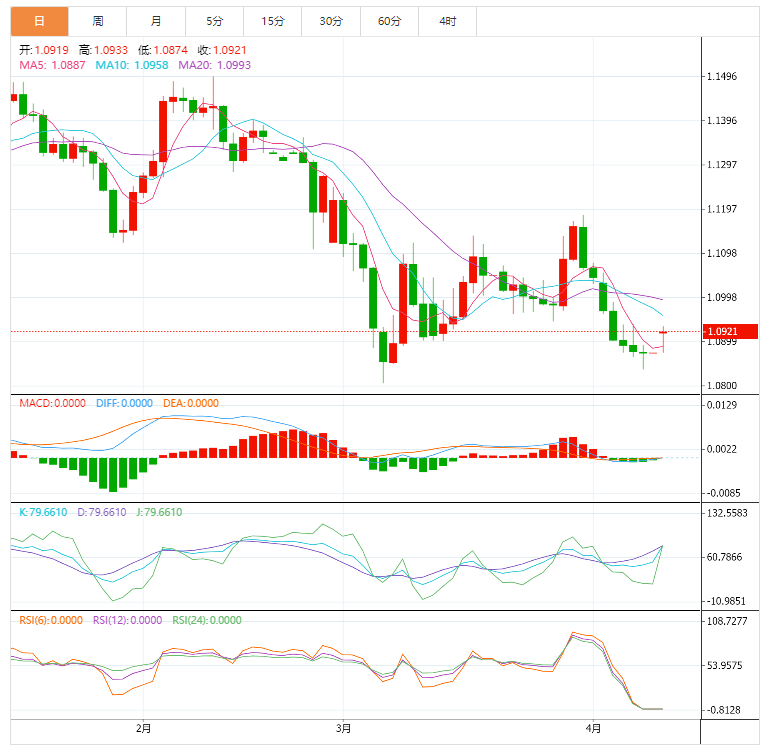Click the 1.0800 price axis label
This screenshot has width=770, height=752.
click(x=722, y=386)
